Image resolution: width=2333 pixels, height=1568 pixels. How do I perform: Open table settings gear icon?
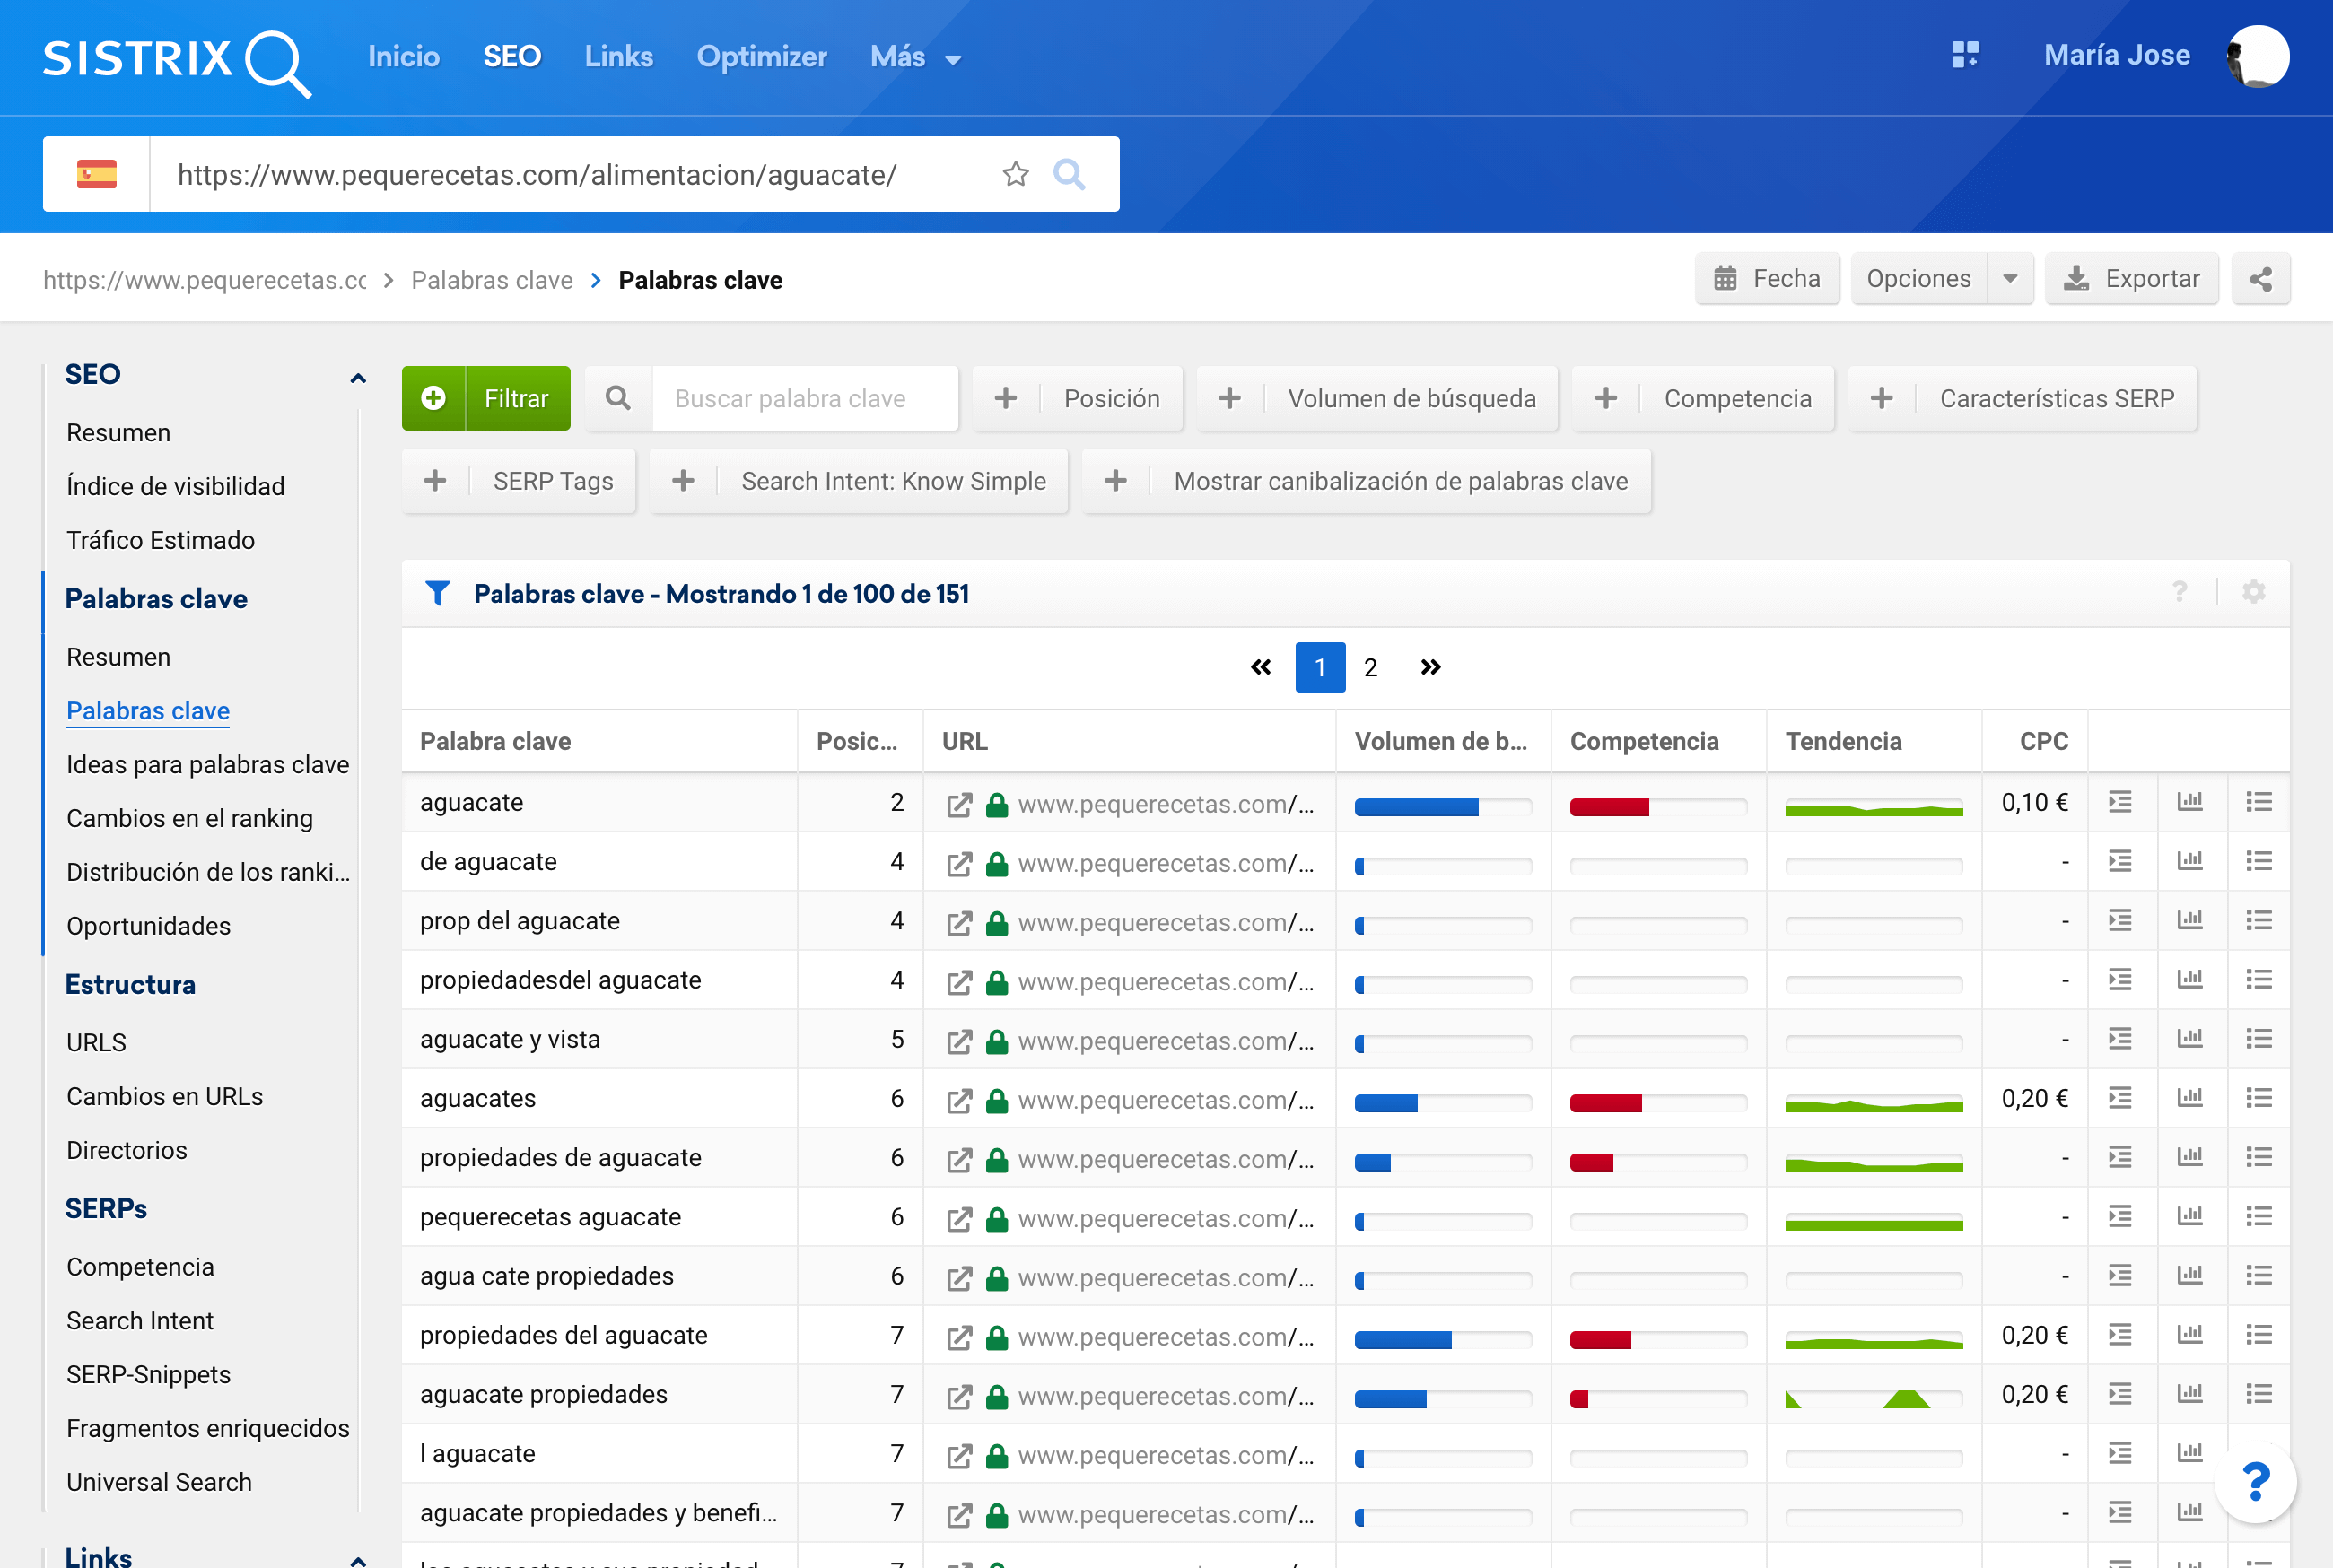2253,593
